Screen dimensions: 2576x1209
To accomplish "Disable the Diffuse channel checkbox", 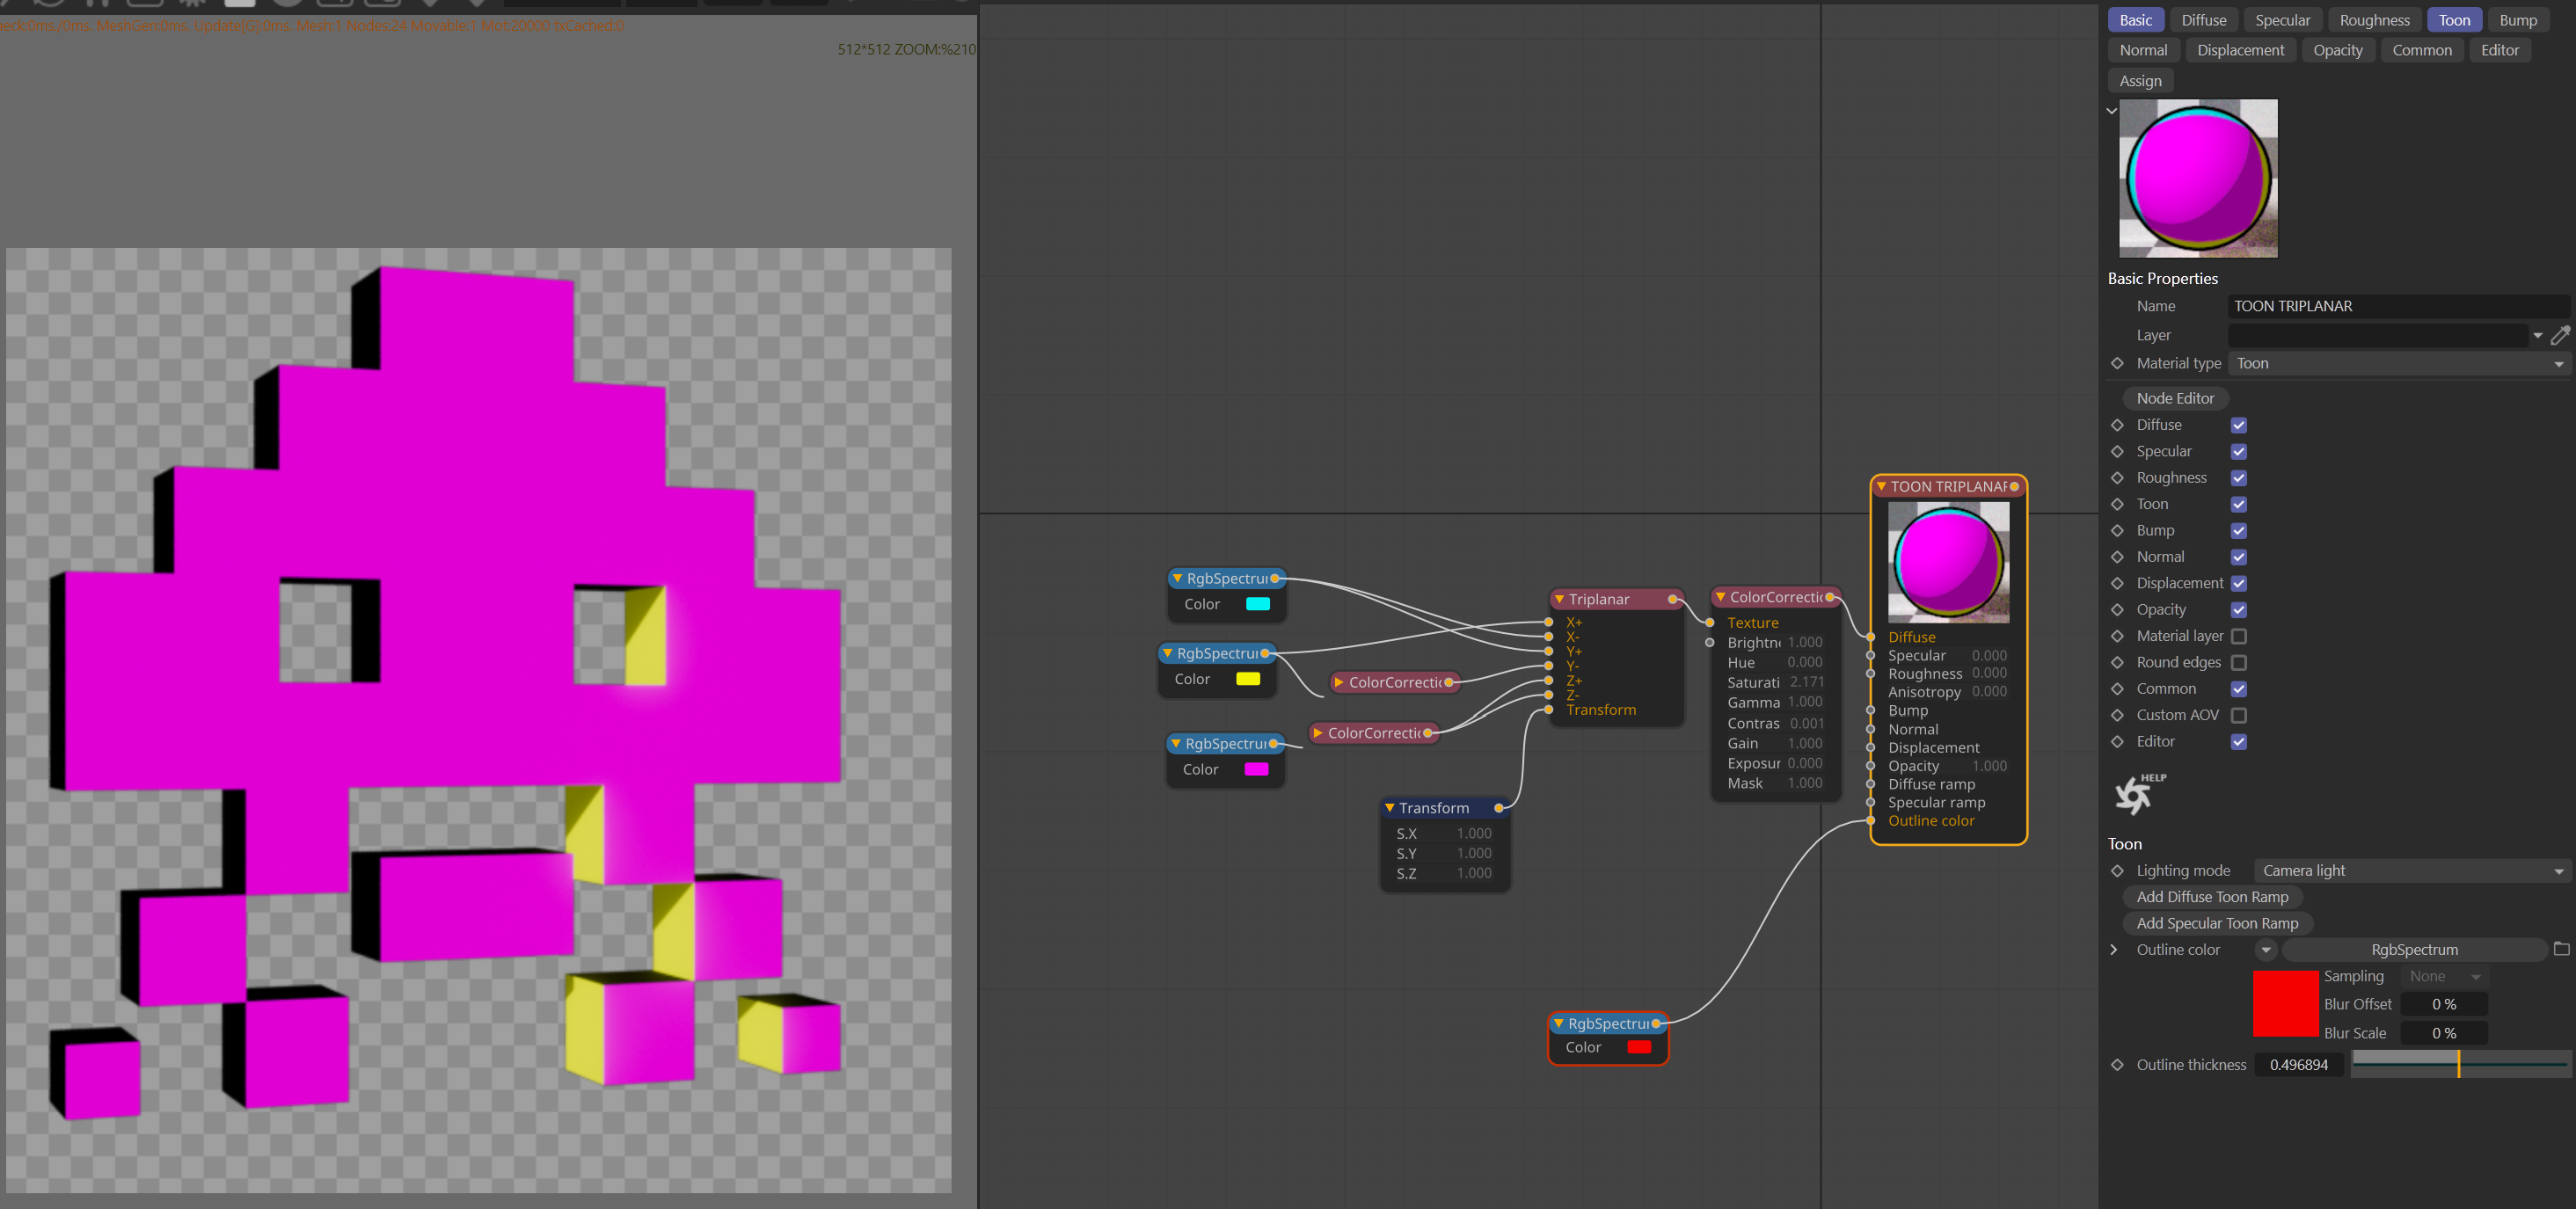I will pyautogui.click(x=2239, y=425).
